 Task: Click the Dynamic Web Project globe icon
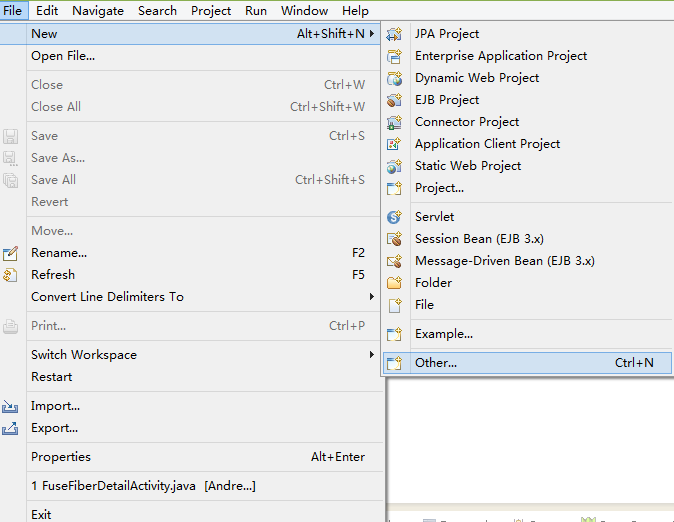(x=394, y=78)
